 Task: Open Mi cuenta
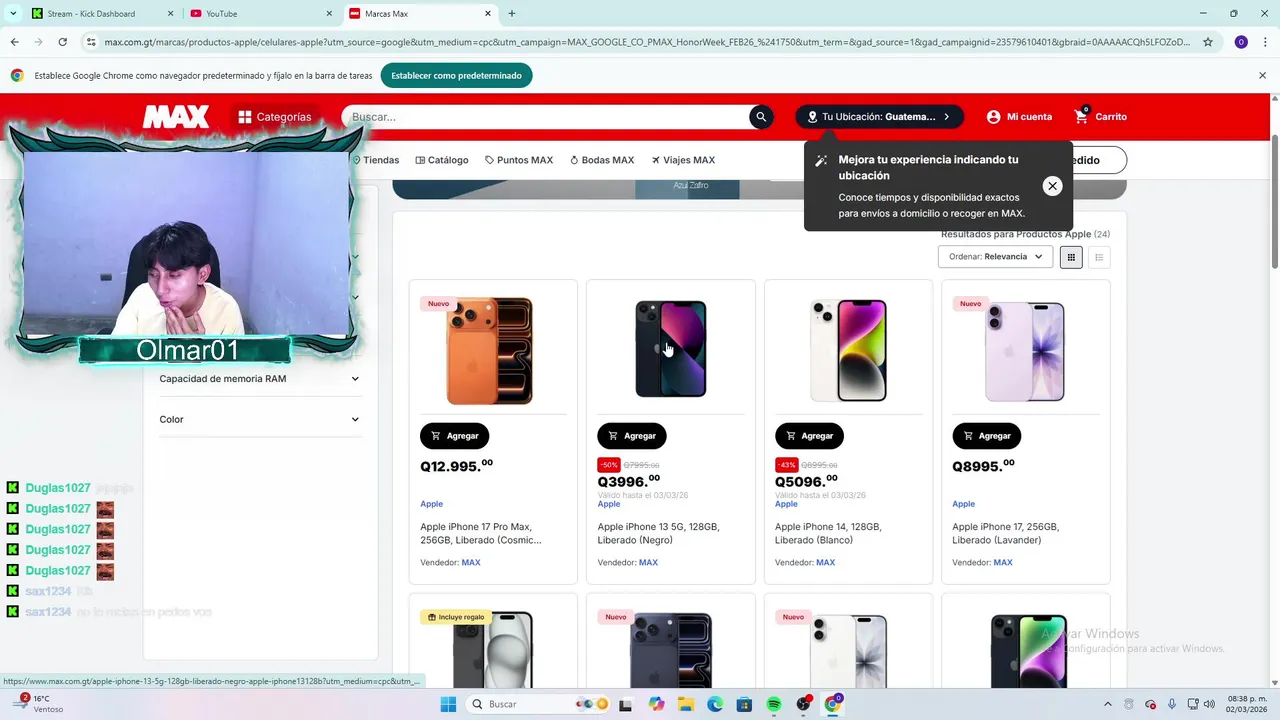1019,117
